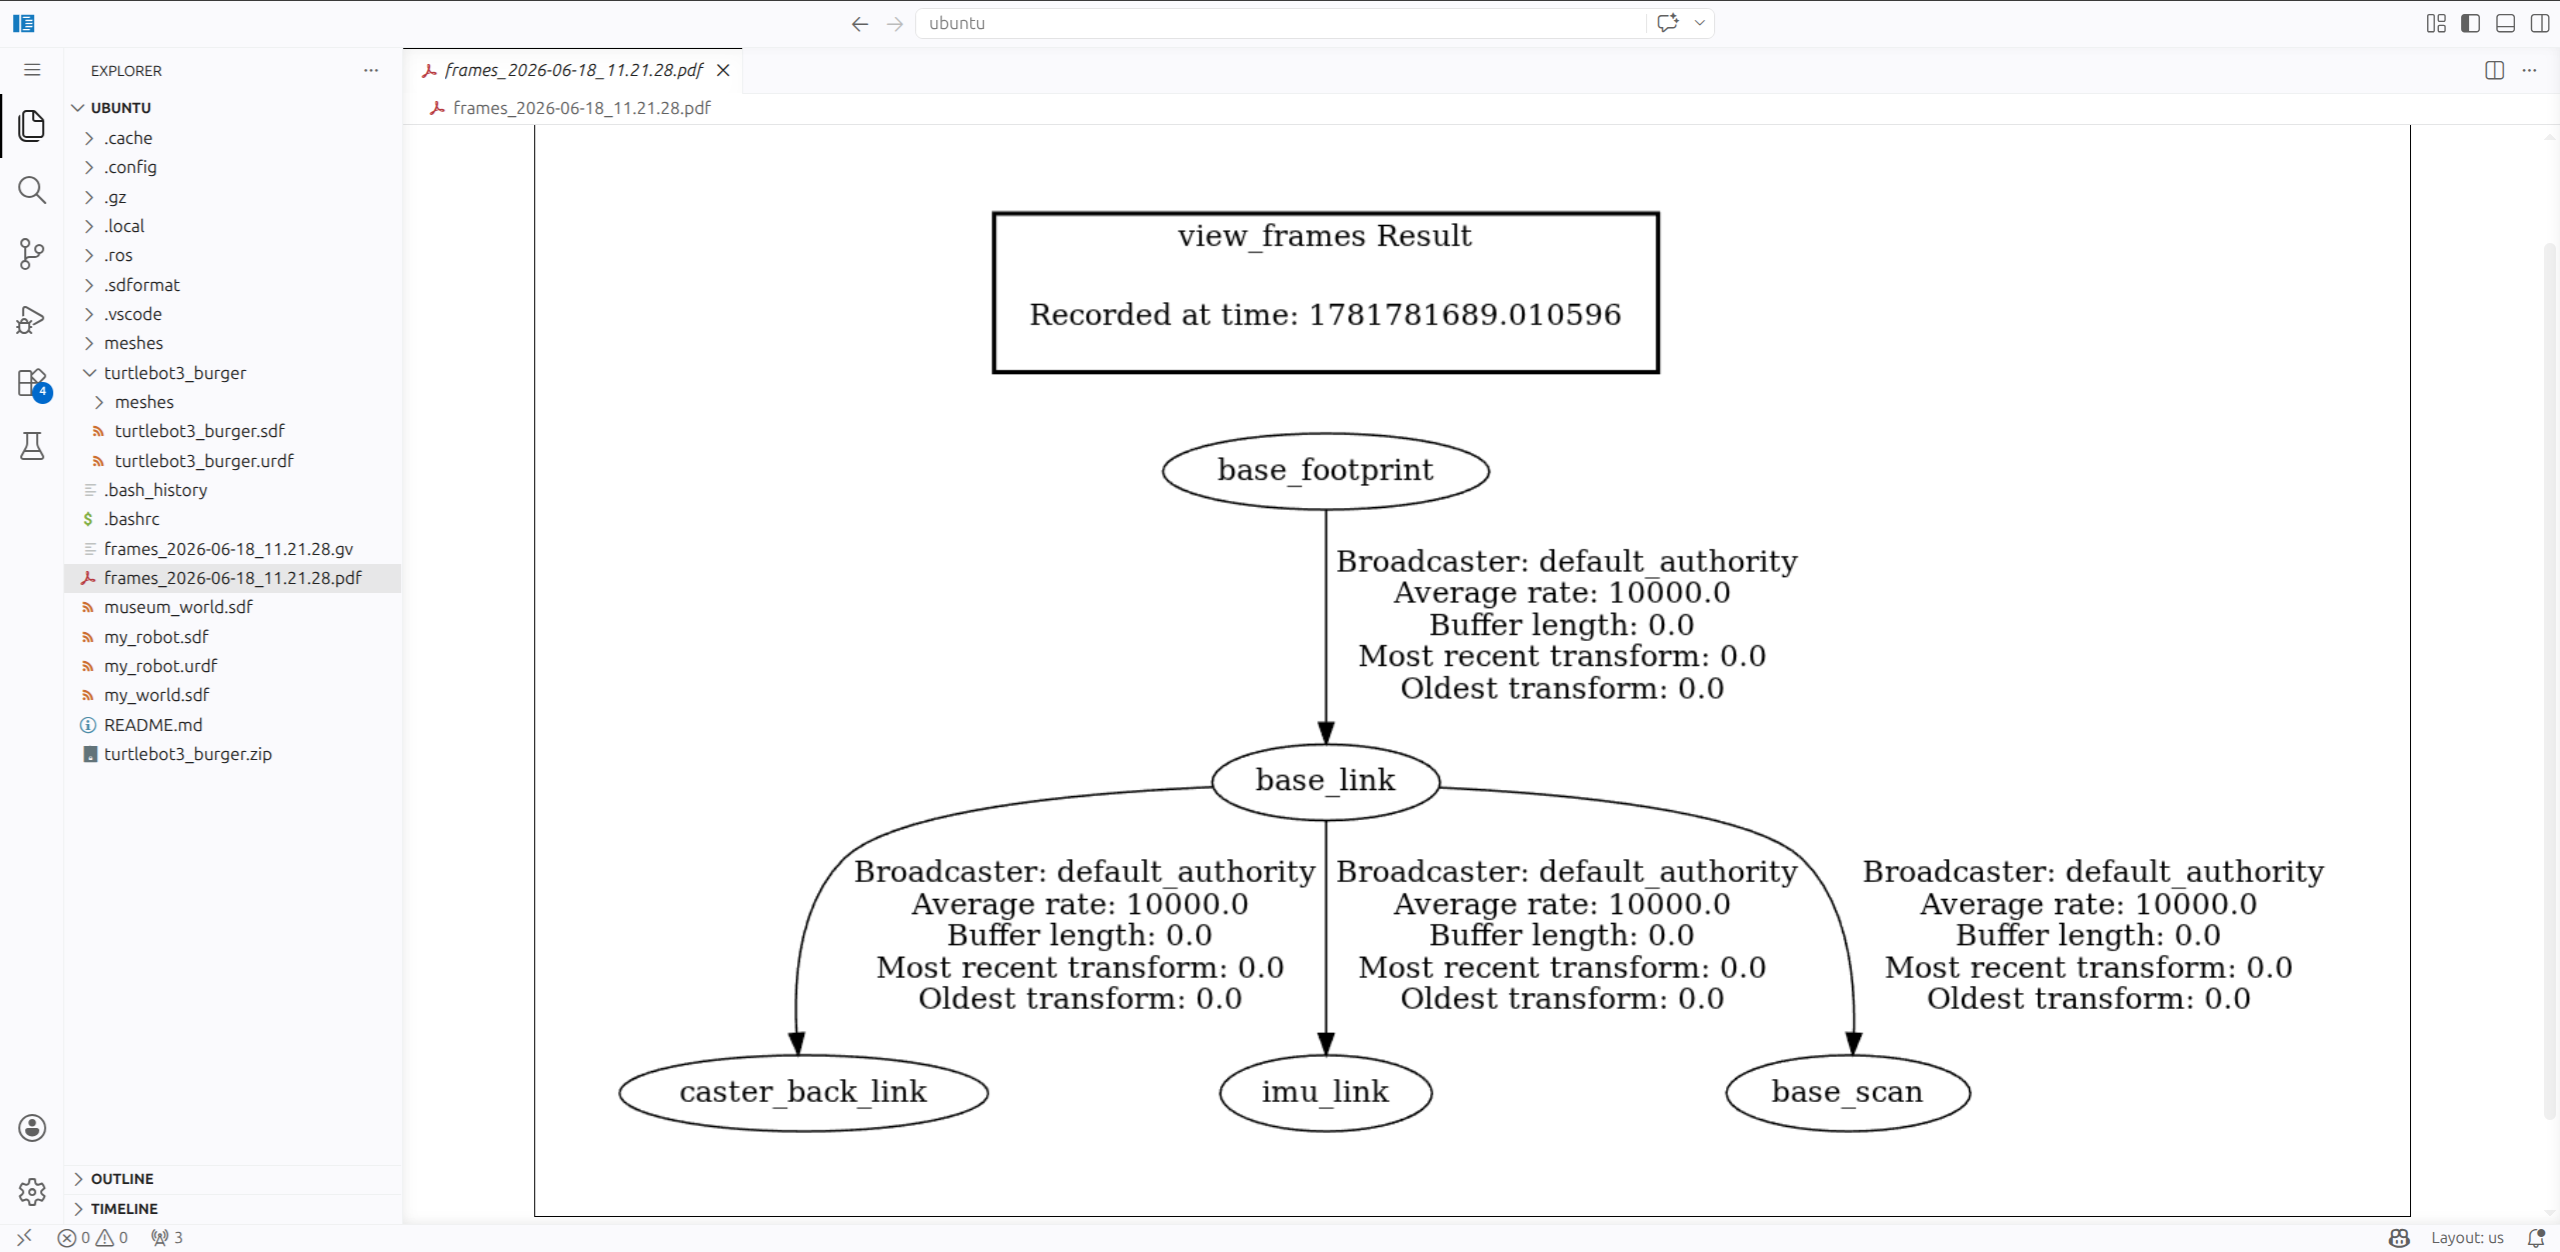Select the frames_2026-06-18_11.21.28.pdf editor tab
The width and height of the screenshot is (2560, 1252).
(x=573, y=70)
